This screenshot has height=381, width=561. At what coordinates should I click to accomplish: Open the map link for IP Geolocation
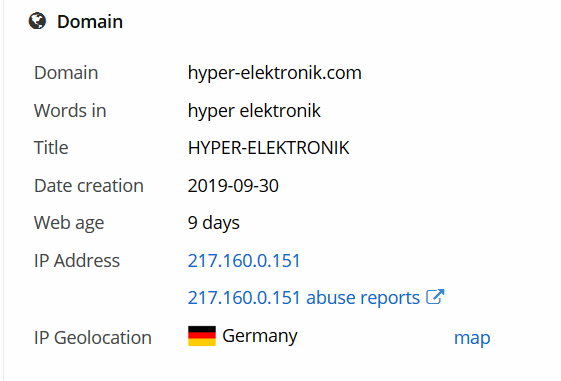tap(472, 338)
